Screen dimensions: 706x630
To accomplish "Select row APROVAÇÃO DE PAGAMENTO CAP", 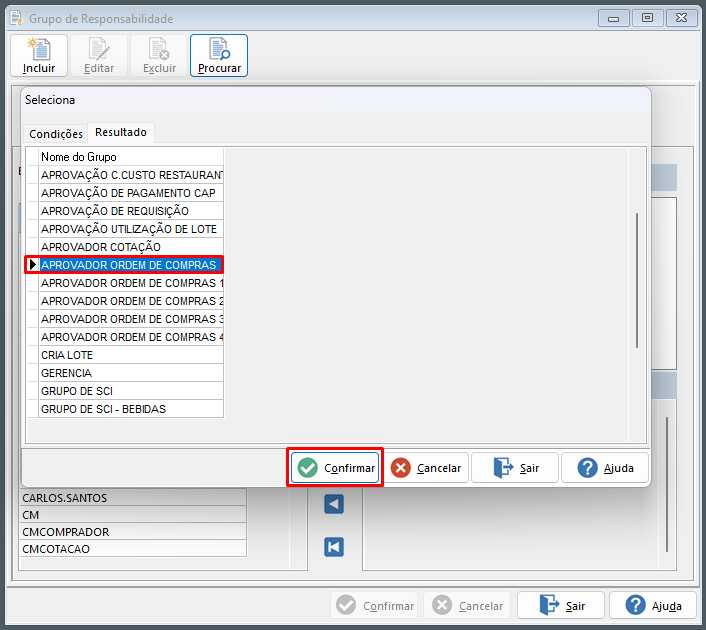I will pyautogui.click(x=131, y=193).
